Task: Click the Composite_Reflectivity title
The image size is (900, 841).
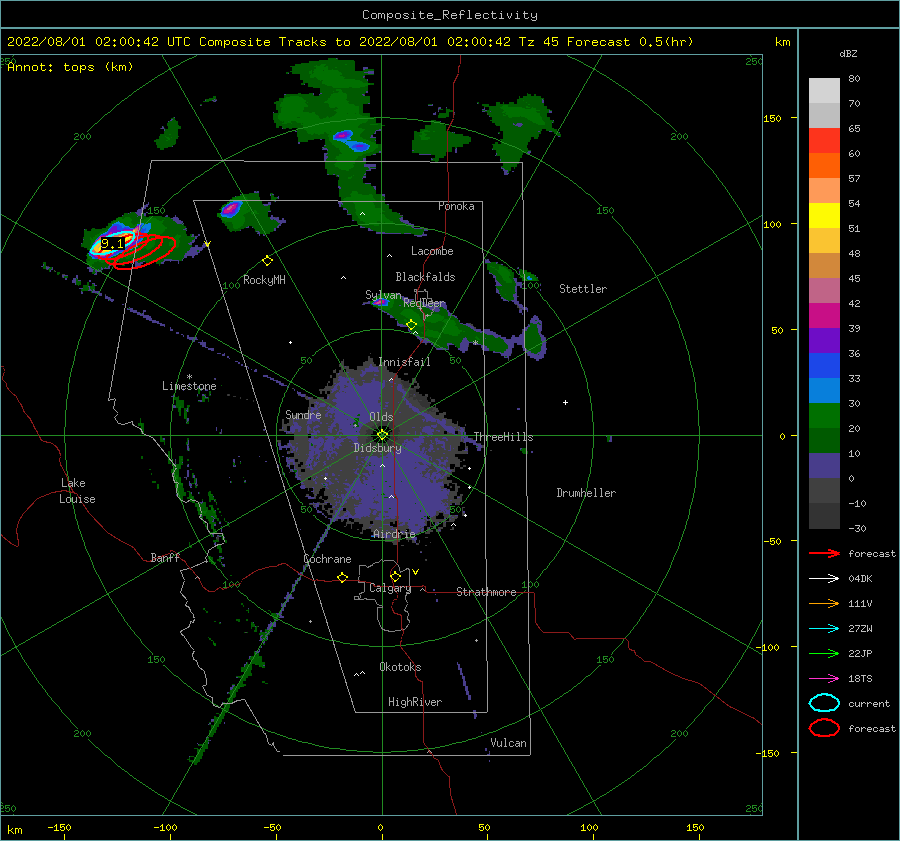Action: [450, 15]
